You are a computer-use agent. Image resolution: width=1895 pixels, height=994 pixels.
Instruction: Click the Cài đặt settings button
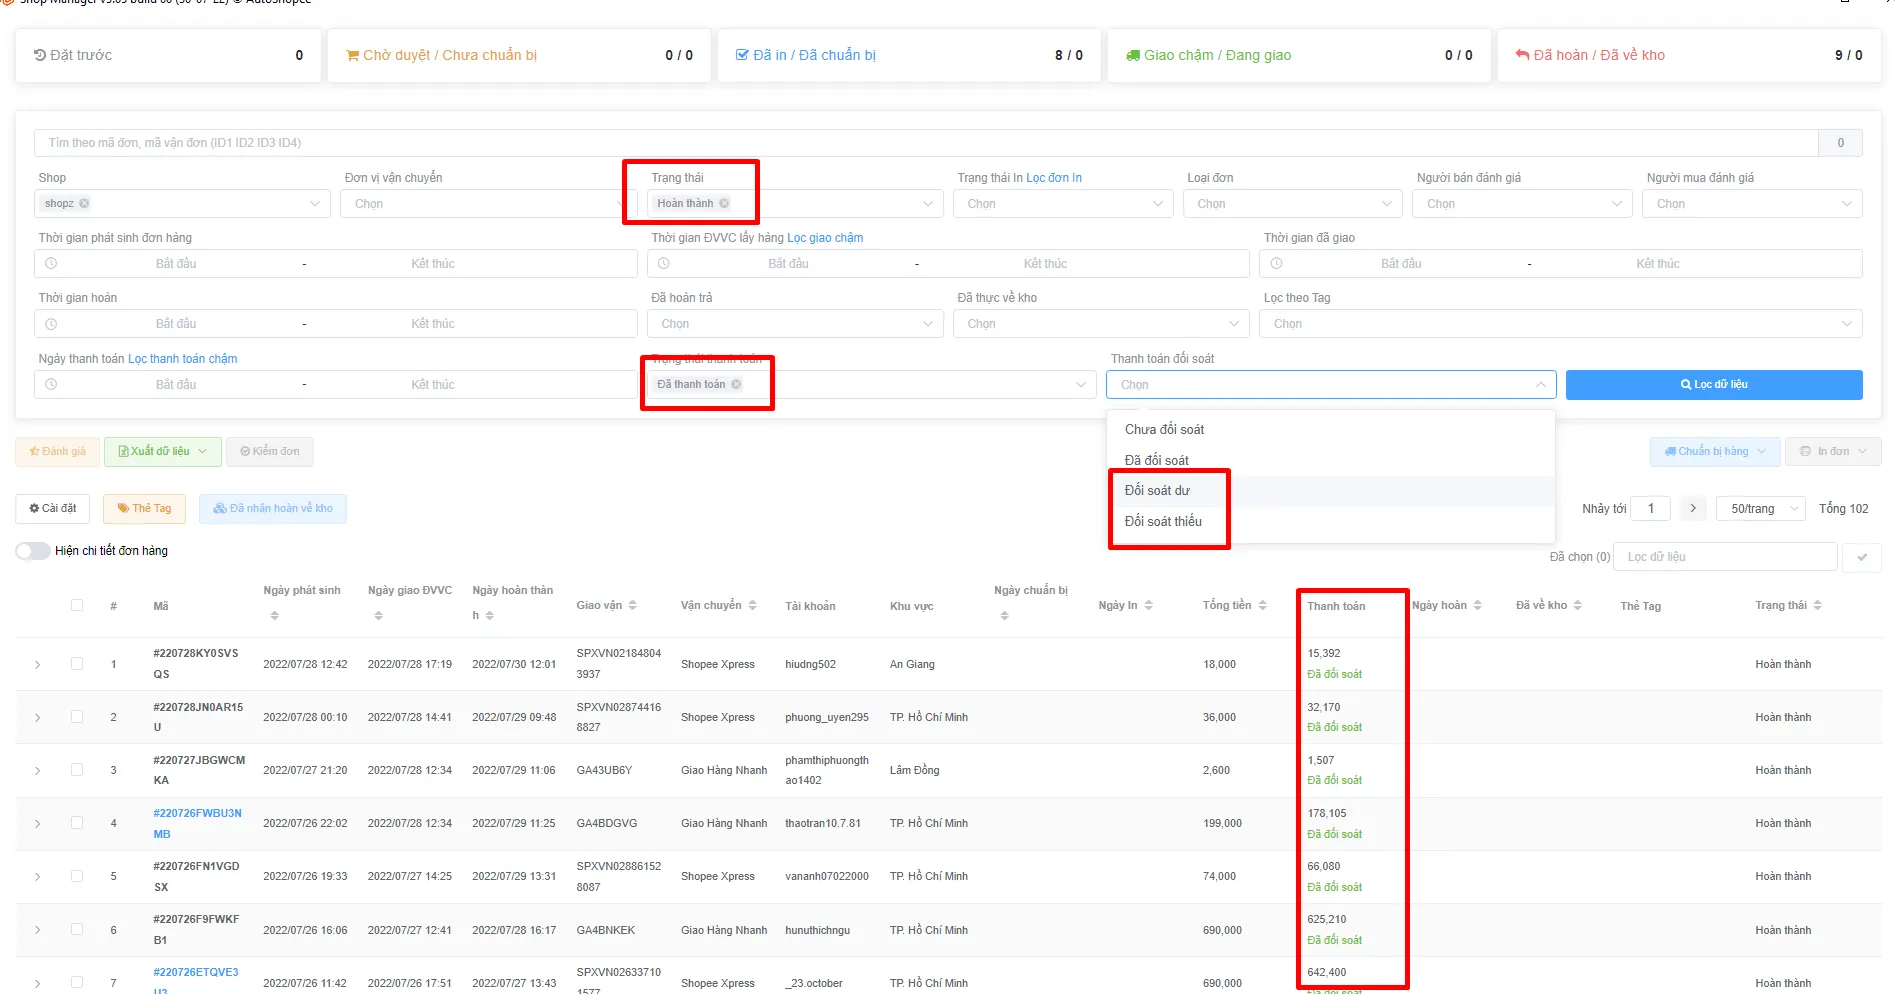click(x=53, y=508)
